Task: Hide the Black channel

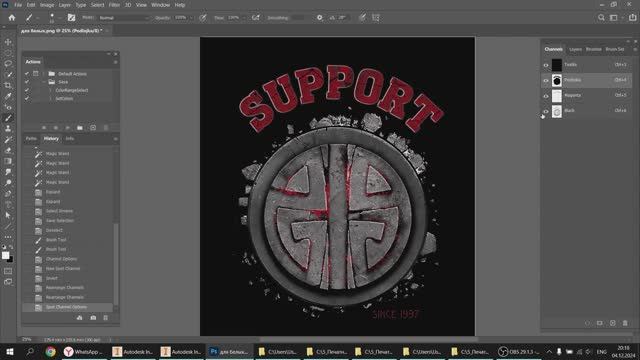Action: (546, 111)
